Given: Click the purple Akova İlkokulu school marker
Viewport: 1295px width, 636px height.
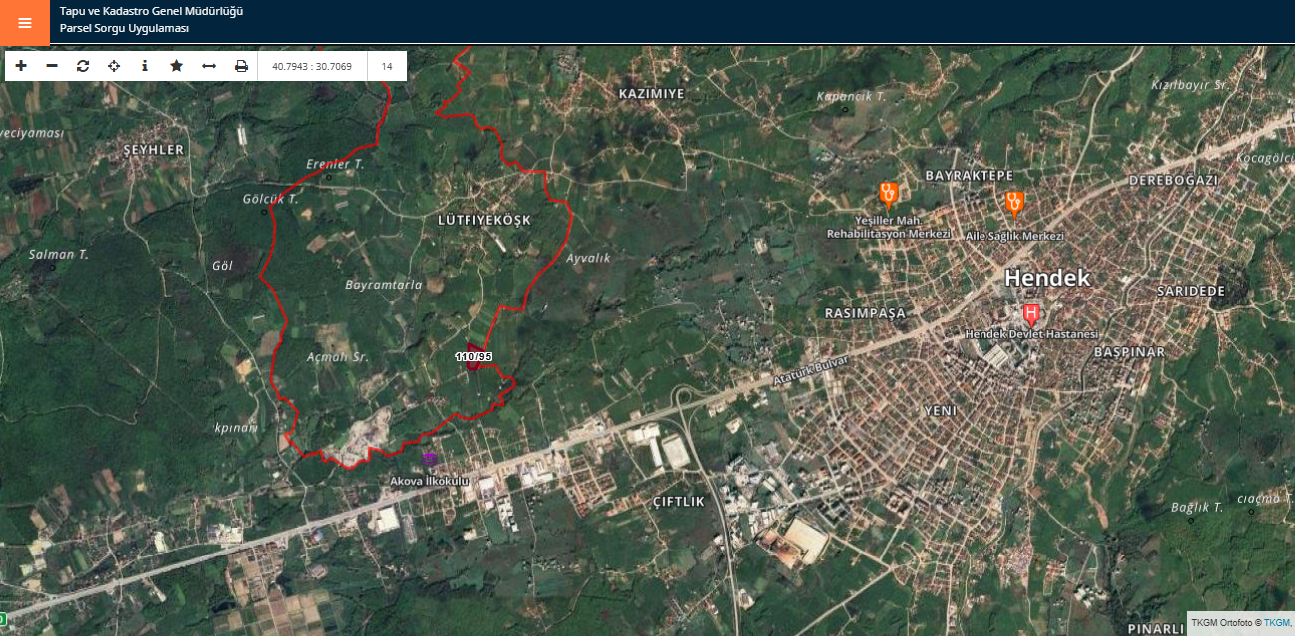Looking at the screenshot, I should (430, 459).
